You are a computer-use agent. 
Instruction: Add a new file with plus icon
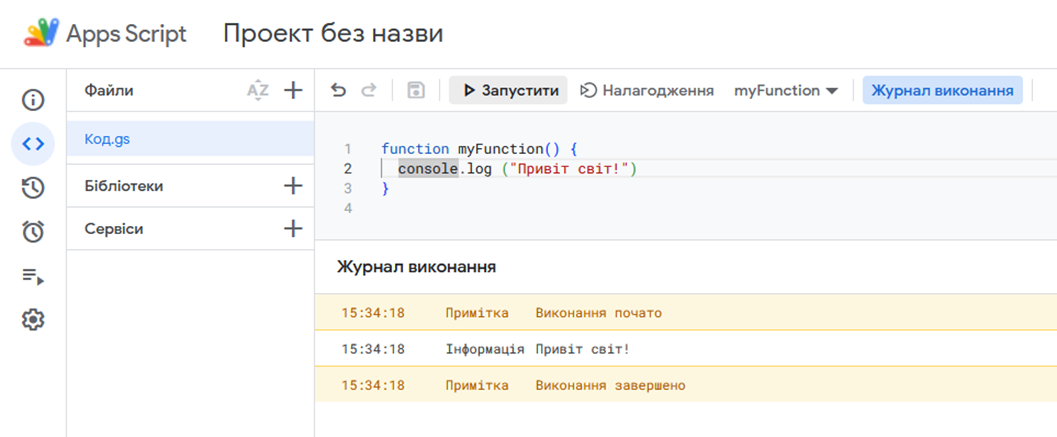point(293,91)
